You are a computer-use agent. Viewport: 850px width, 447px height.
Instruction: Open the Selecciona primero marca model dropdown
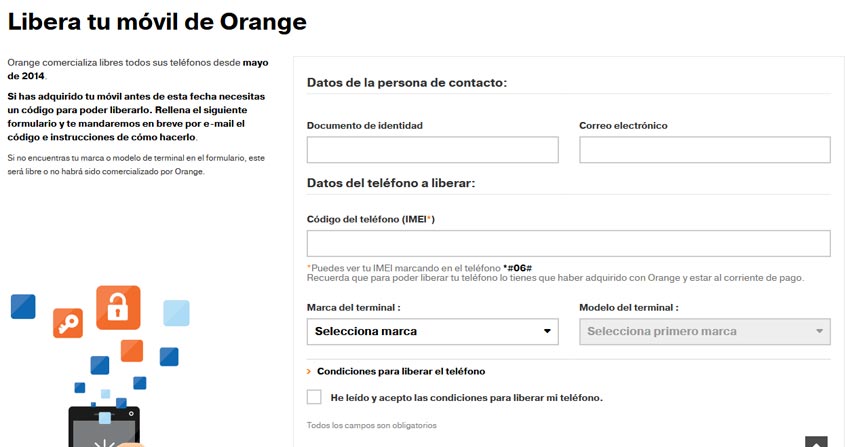tap(705, 332)
